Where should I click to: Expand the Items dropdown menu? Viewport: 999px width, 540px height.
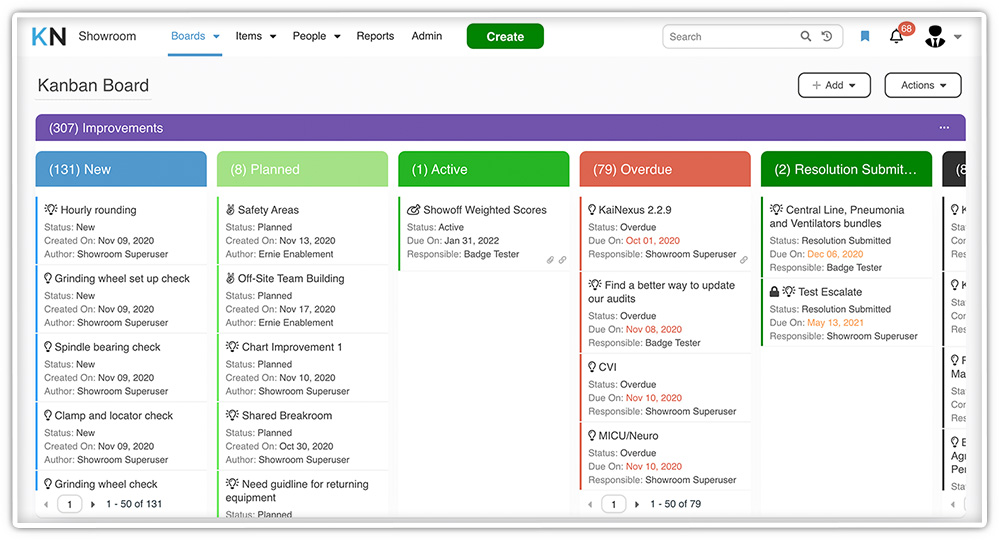[256, 36]
